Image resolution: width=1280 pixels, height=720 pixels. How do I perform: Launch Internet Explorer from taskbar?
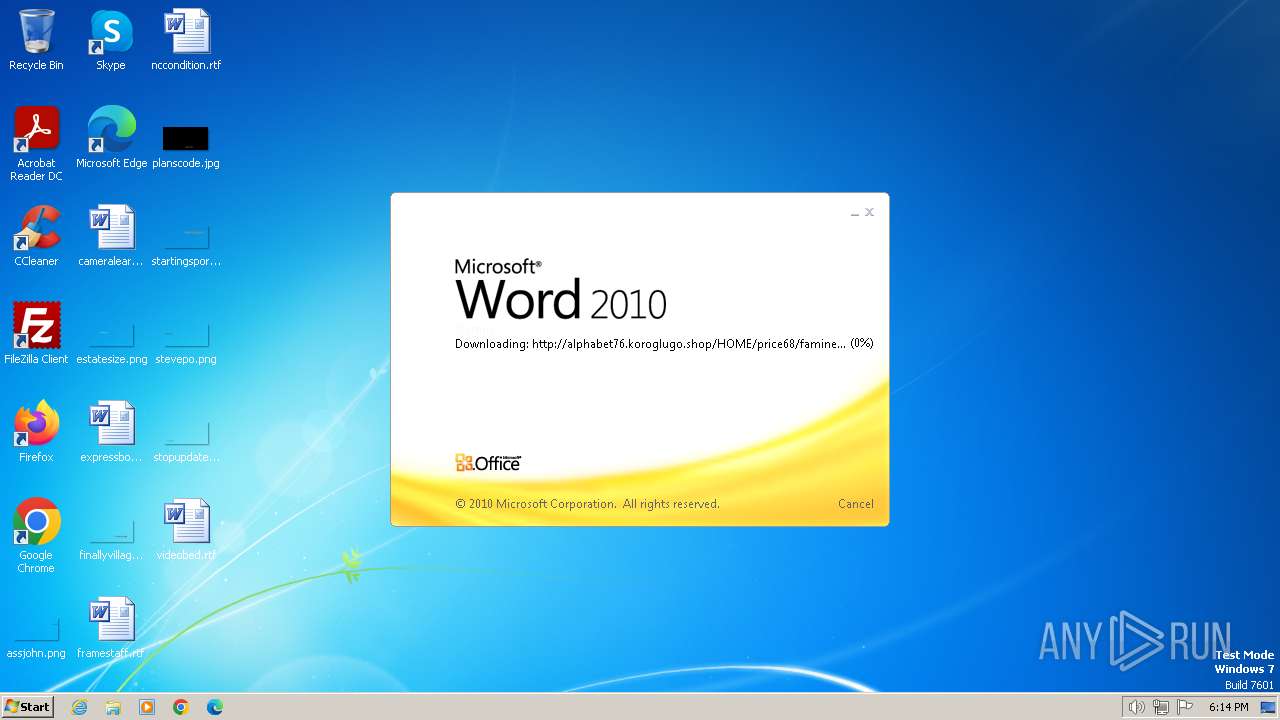coord(79,707)
